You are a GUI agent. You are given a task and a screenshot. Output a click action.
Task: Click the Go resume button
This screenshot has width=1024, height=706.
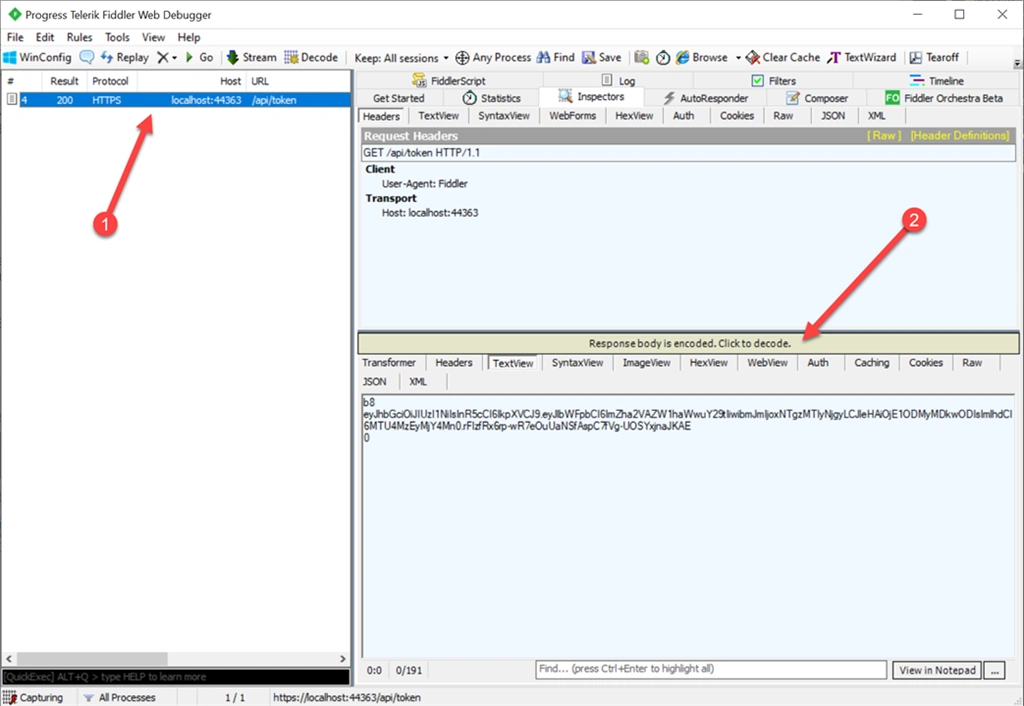tap(199, 57)
